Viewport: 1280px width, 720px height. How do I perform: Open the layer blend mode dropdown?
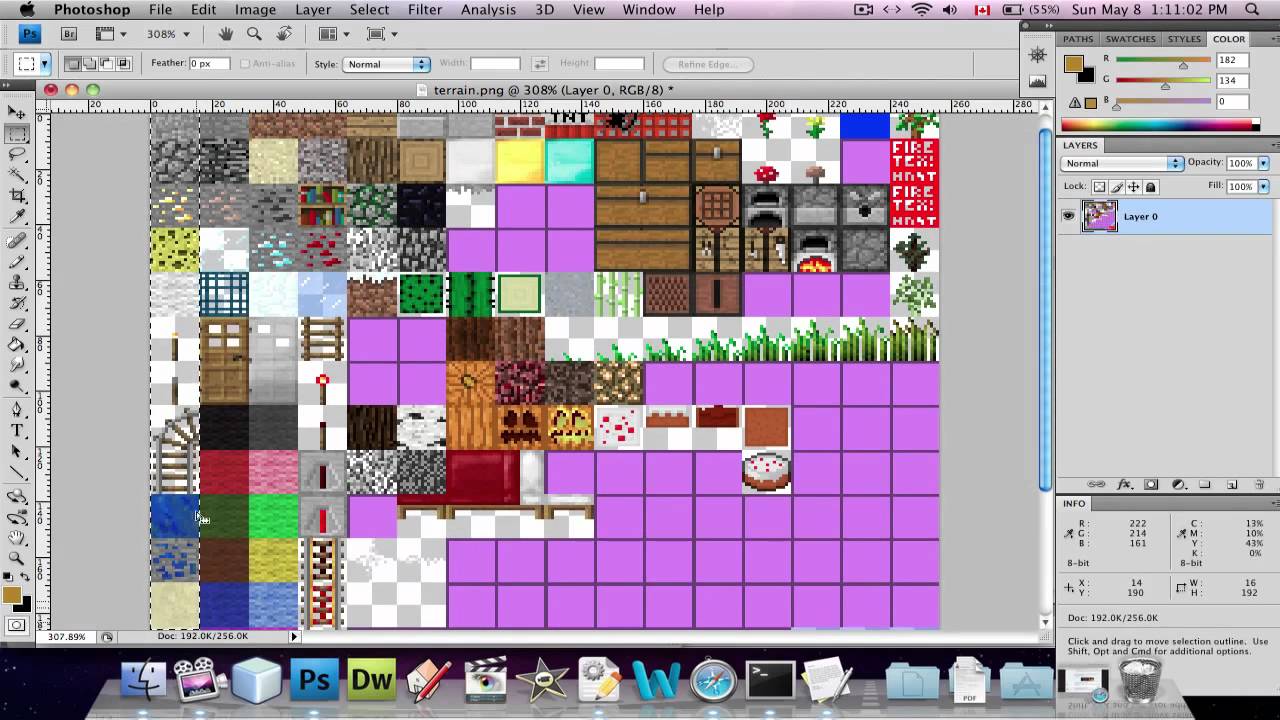click(x=1121, y=163)
